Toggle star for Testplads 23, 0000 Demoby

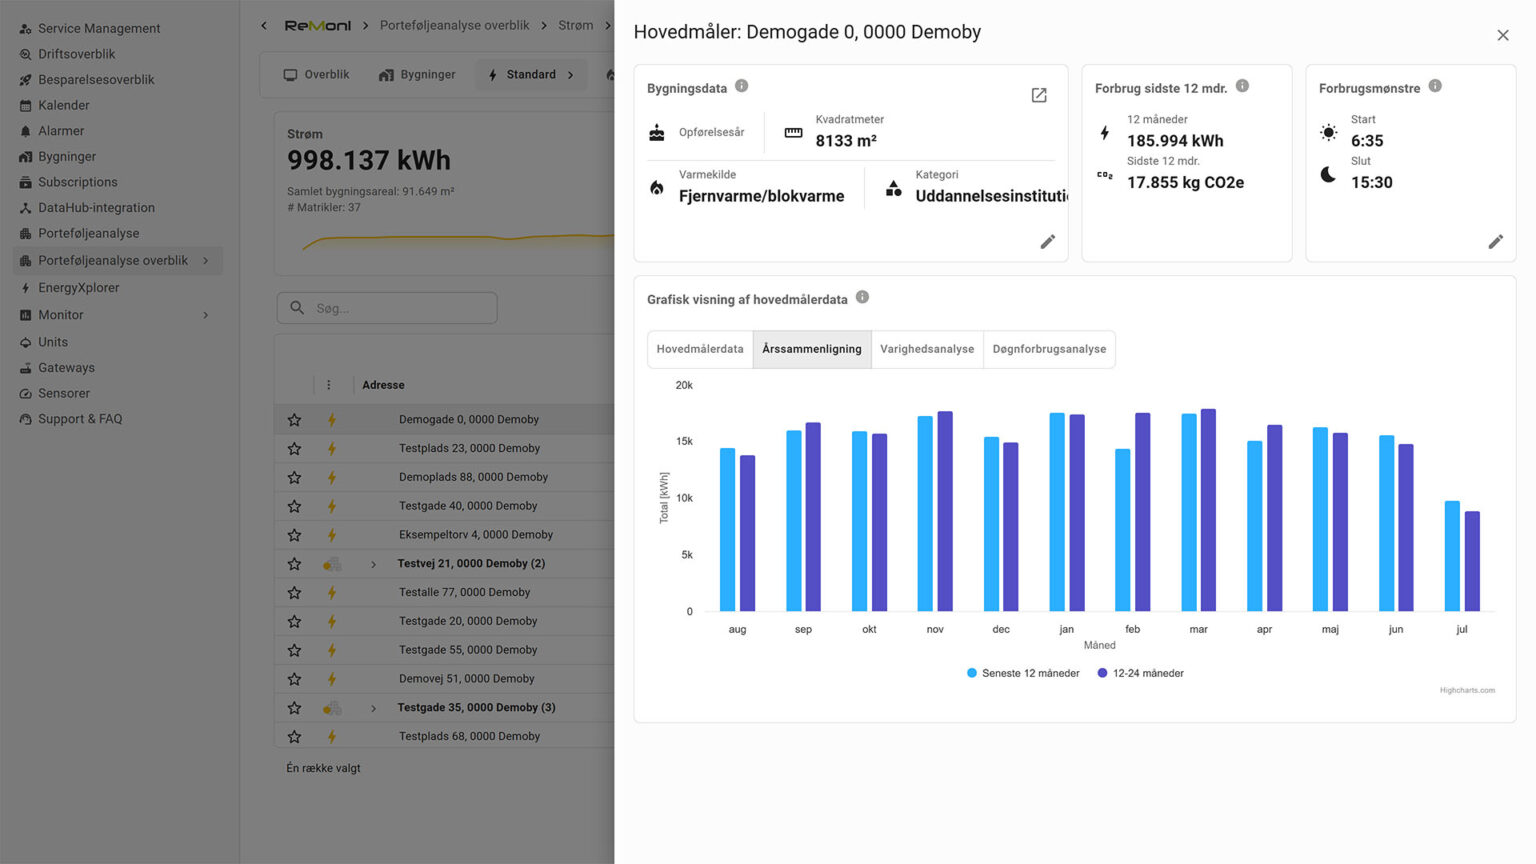click(x=294, y=449)
